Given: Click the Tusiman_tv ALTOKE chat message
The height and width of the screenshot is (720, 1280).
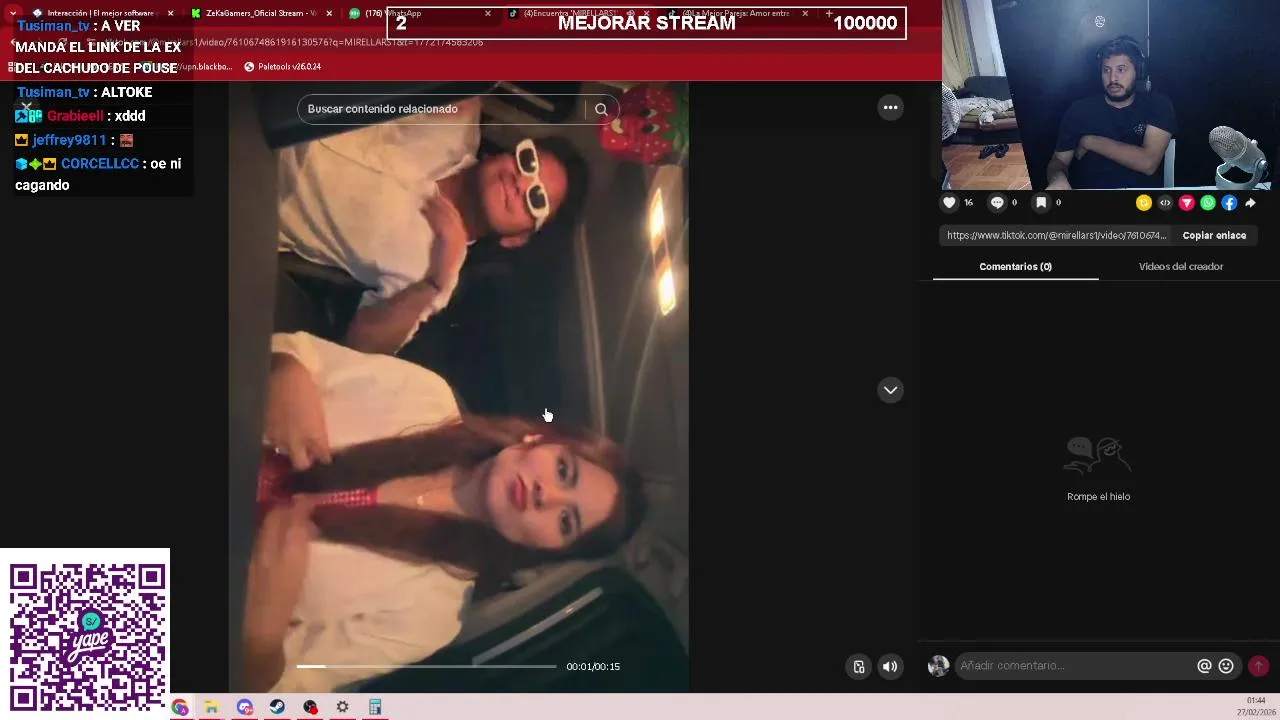Looking at the screenshot, I should point(85,92).
